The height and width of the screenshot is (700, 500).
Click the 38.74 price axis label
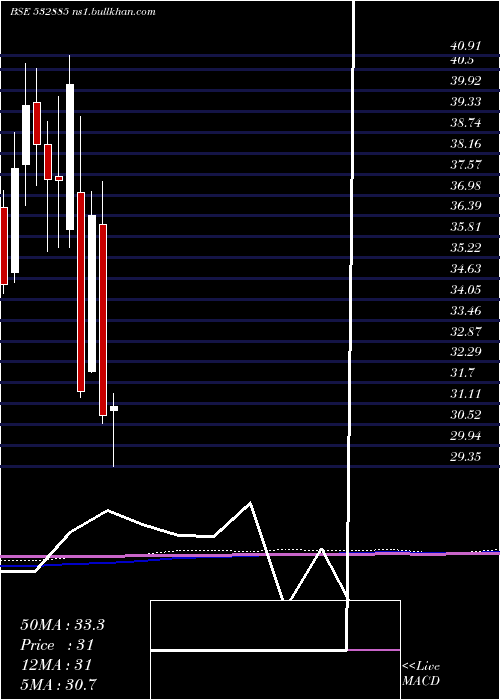click(x=466, y=123)
